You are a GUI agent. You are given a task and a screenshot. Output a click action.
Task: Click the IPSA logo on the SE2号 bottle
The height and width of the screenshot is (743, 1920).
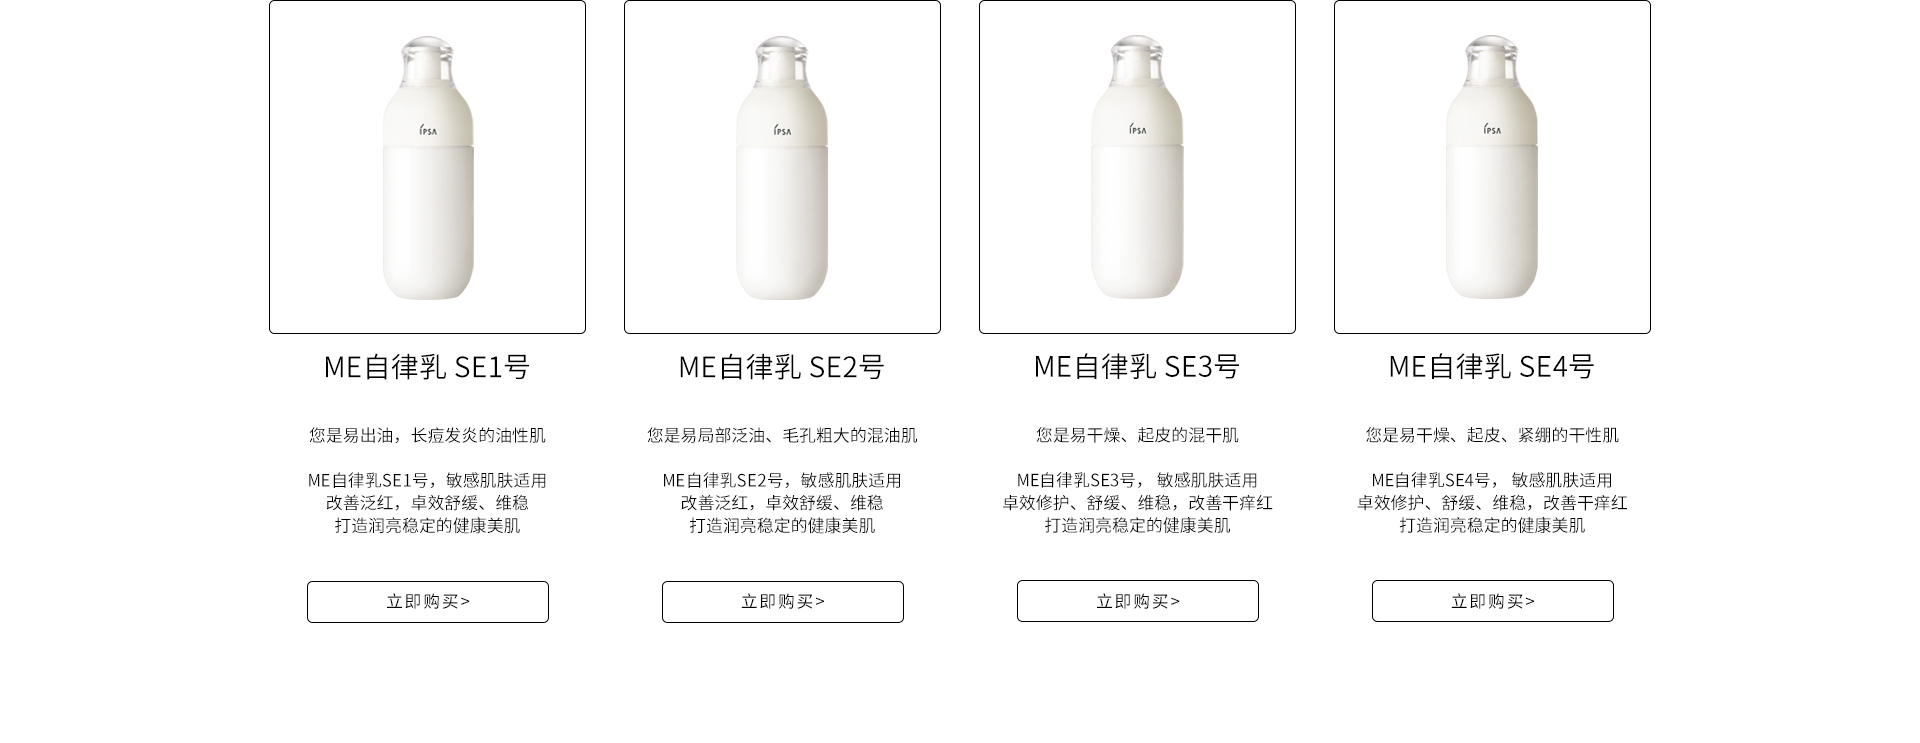tap(782, 129)
